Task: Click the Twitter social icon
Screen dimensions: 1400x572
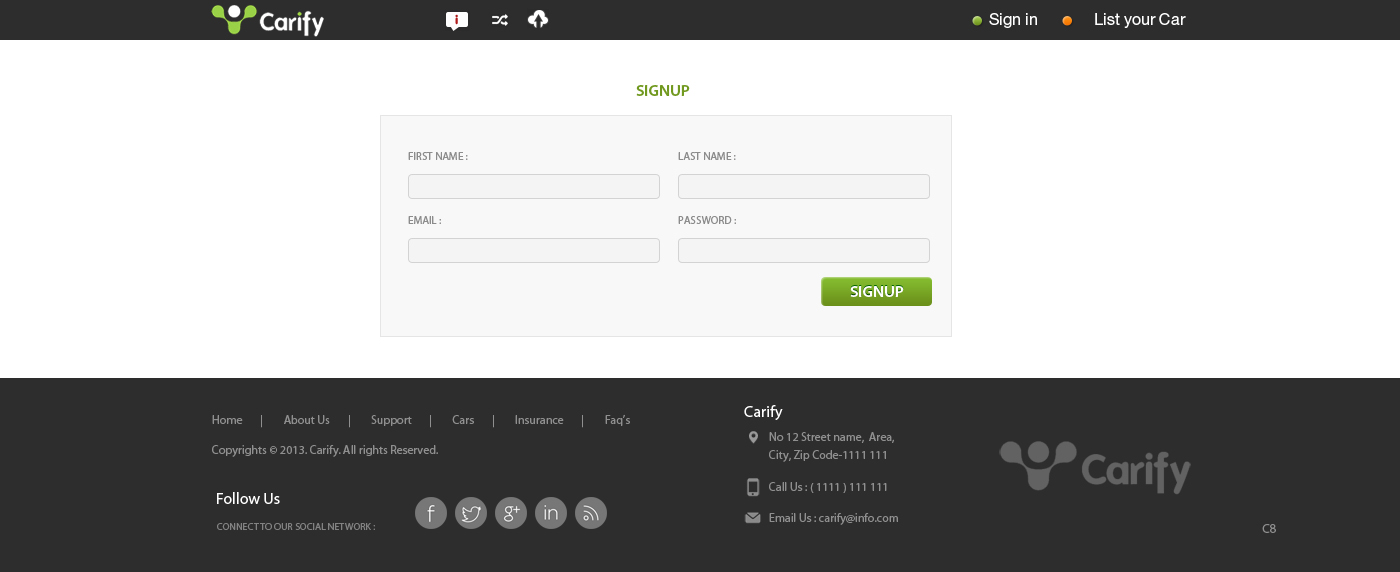Action: 471,513
